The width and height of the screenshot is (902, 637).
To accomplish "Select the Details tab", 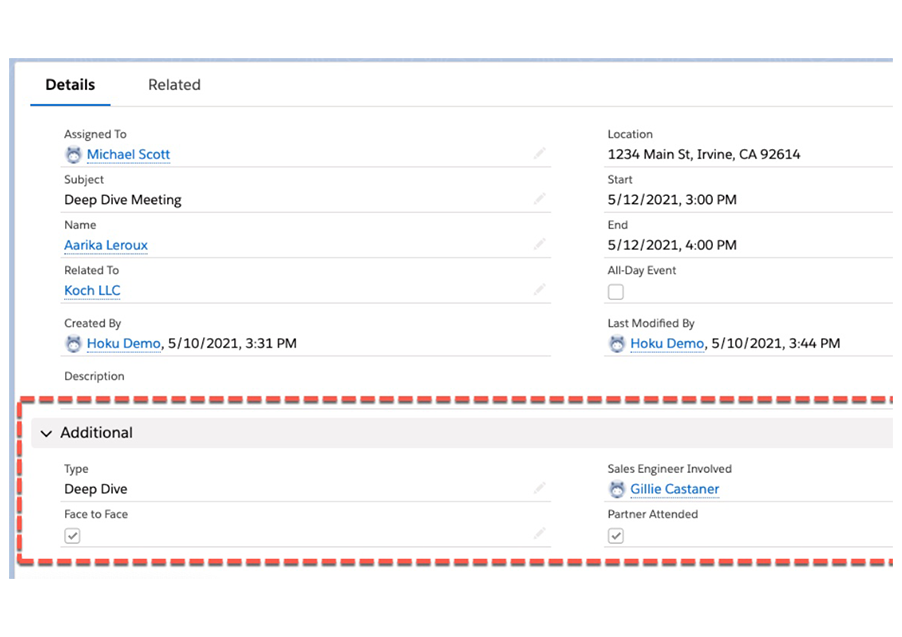I will [x=70, y=85].
